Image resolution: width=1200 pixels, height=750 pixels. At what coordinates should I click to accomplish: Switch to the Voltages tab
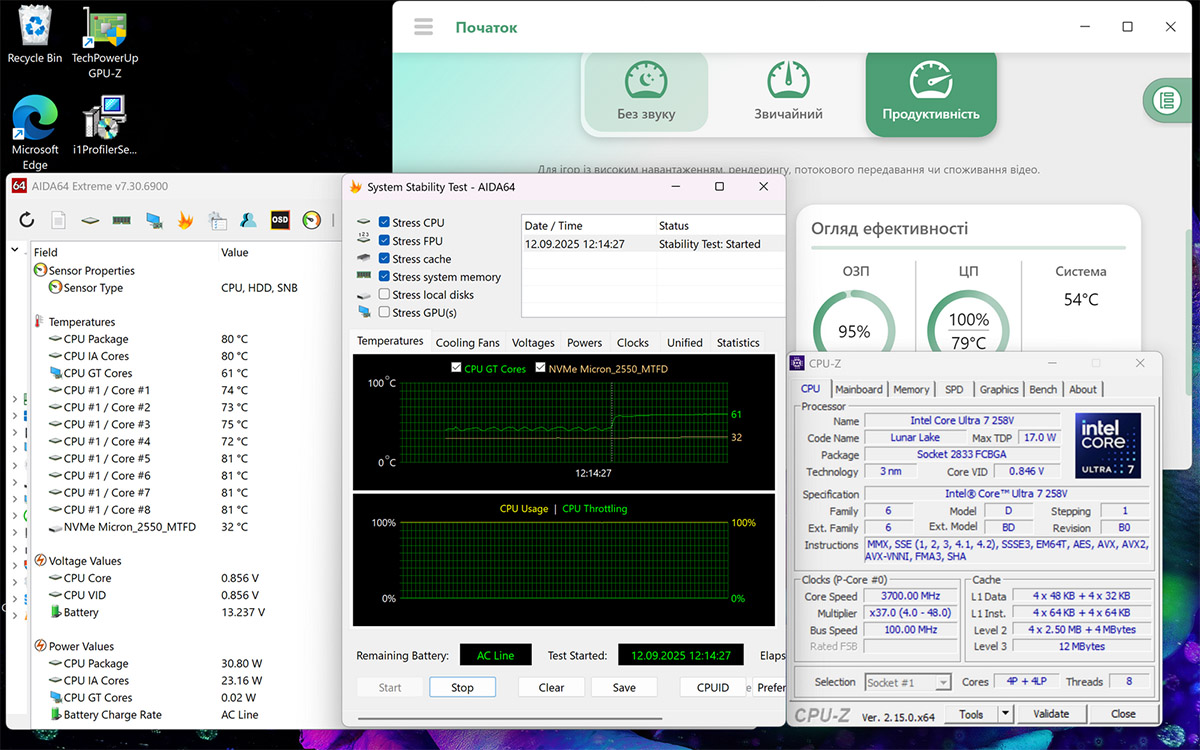click(533, 342)
